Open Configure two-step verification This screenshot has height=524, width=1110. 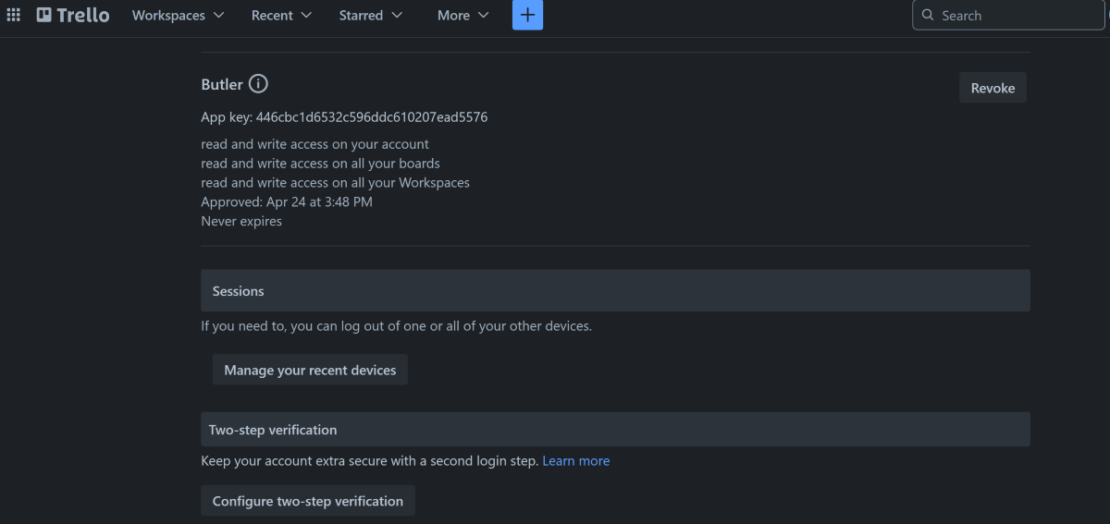(308, 501)
